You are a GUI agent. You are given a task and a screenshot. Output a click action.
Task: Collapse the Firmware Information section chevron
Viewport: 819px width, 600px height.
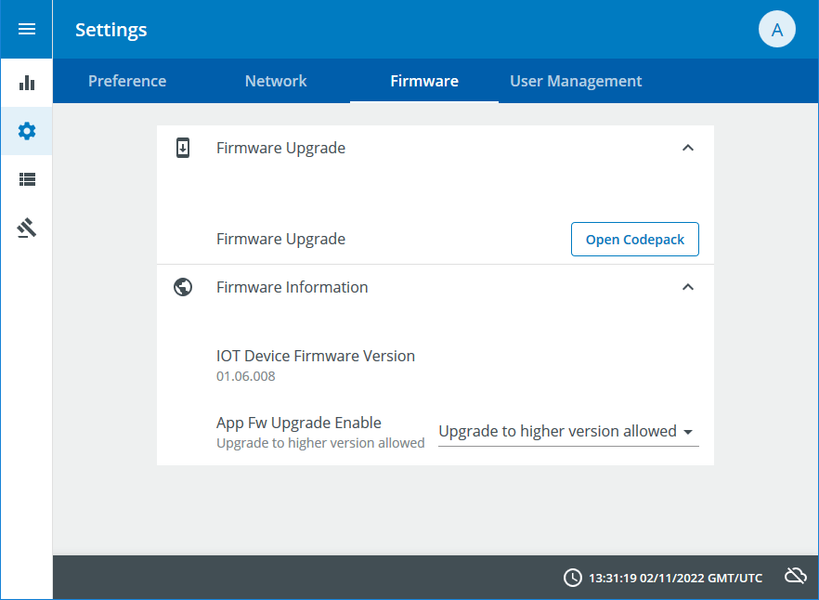[687, 287]
